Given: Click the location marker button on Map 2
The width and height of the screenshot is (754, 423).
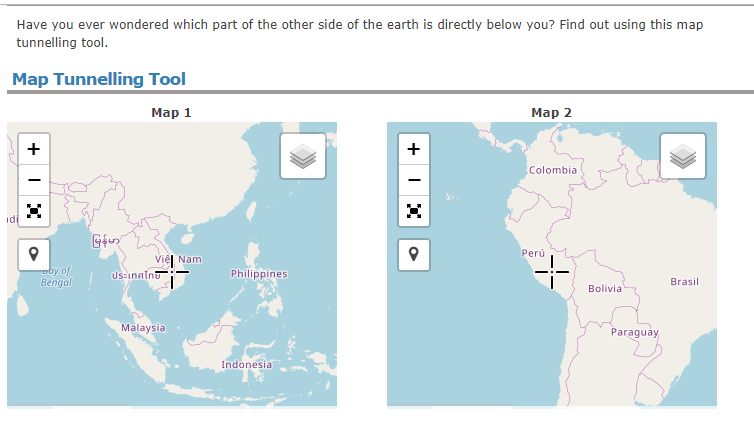Looking at the screenshot, I should [x=414, y=252].
